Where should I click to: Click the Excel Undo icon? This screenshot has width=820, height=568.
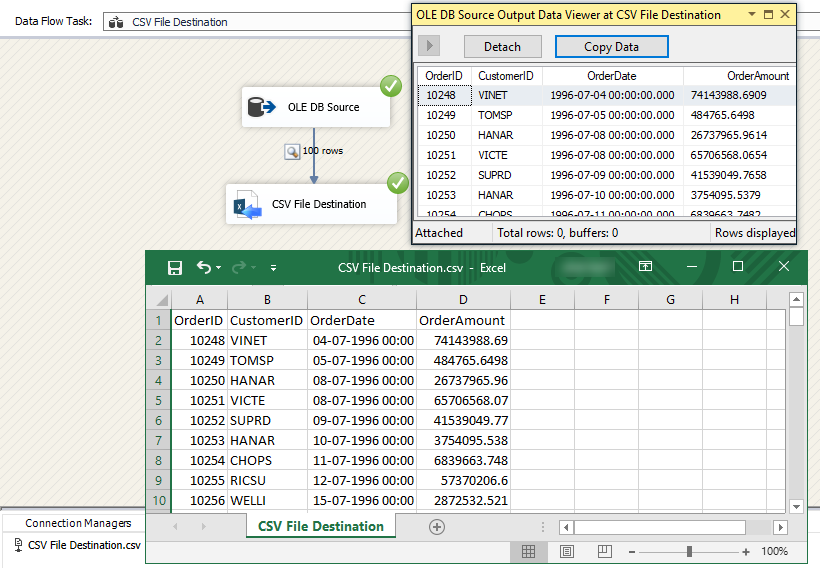(x=203, y=267)
